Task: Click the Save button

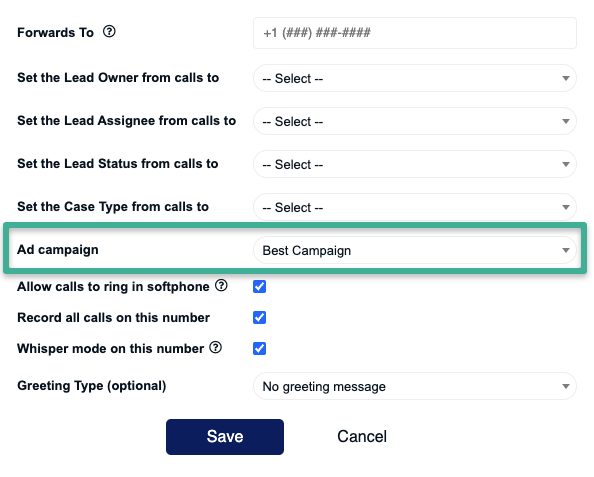Action: (x=225, y=437)
